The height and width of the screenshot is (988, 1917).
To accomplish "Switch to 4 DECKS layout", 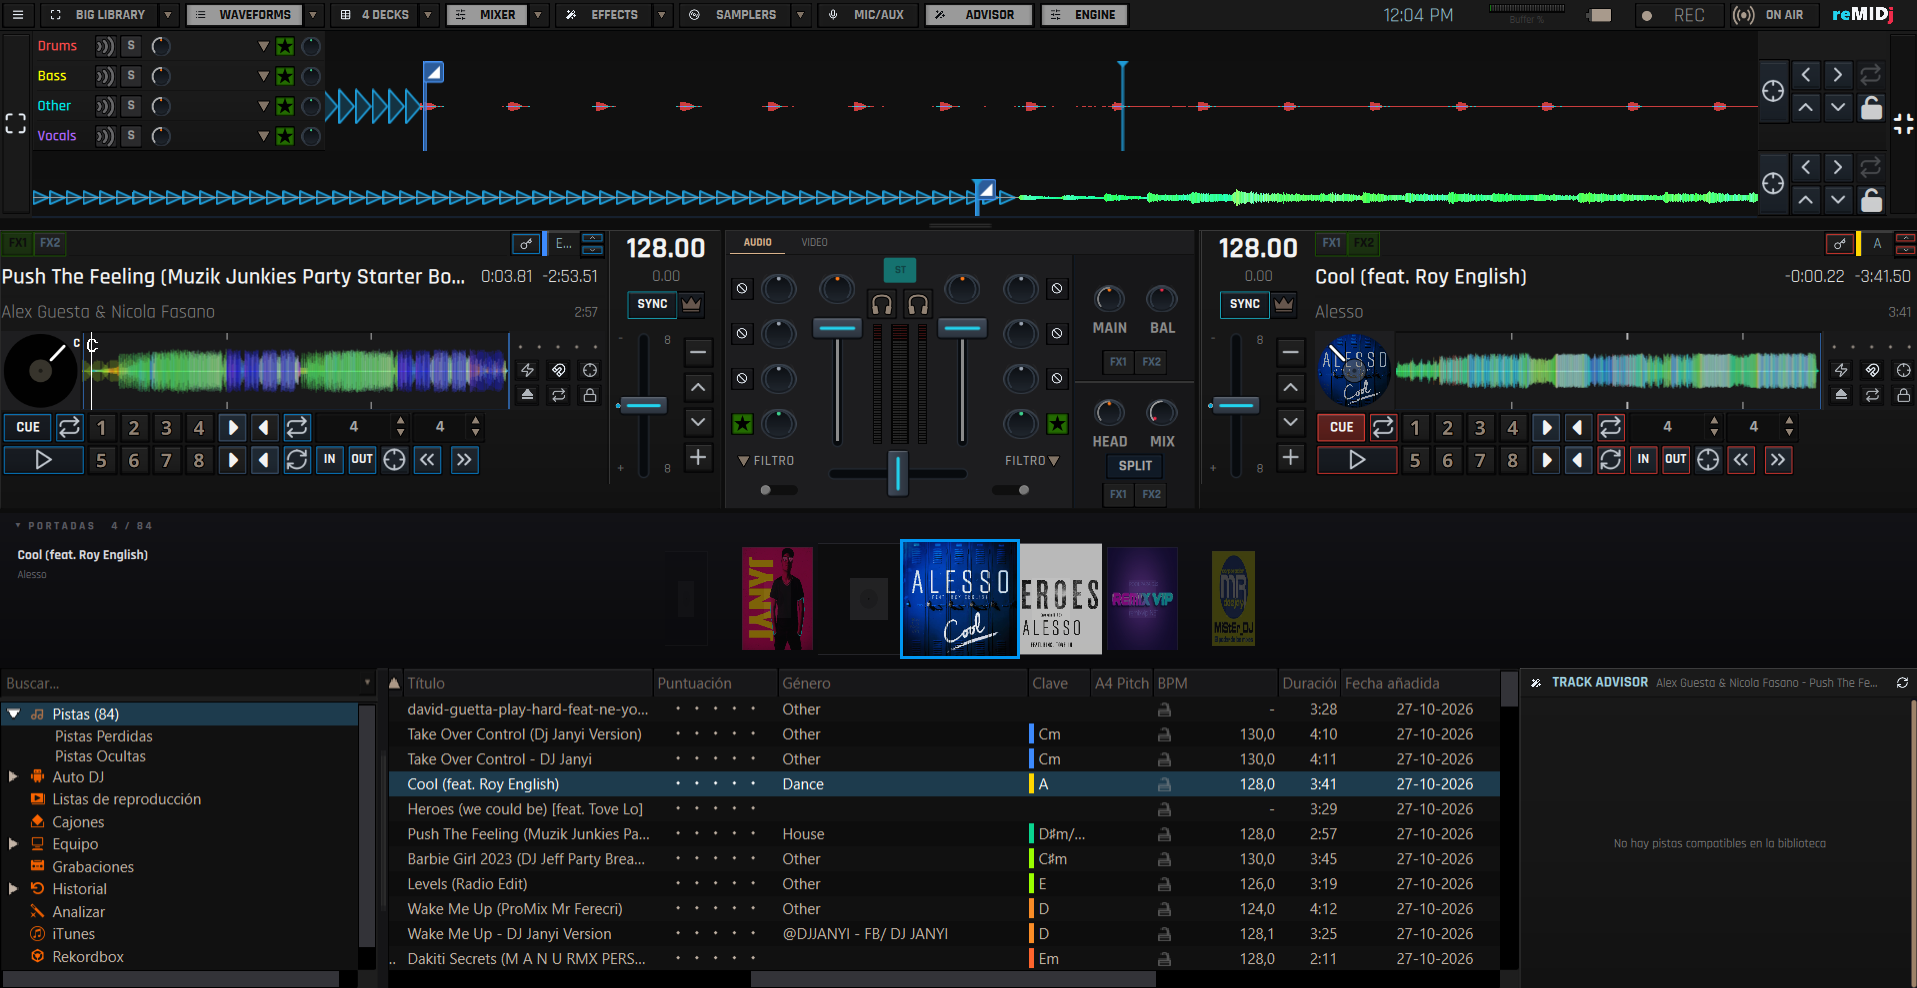I will [x=375, y=15].
